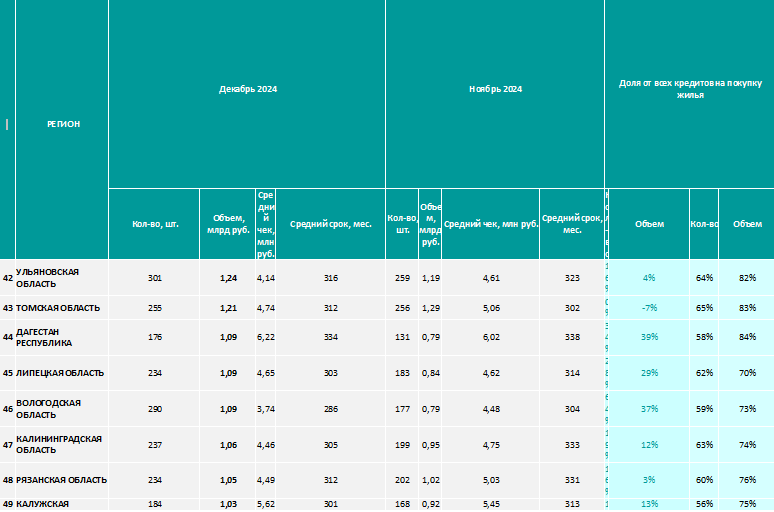Click the 37% cell in Вологодская row
774x512 pixels.
(649, 409)
